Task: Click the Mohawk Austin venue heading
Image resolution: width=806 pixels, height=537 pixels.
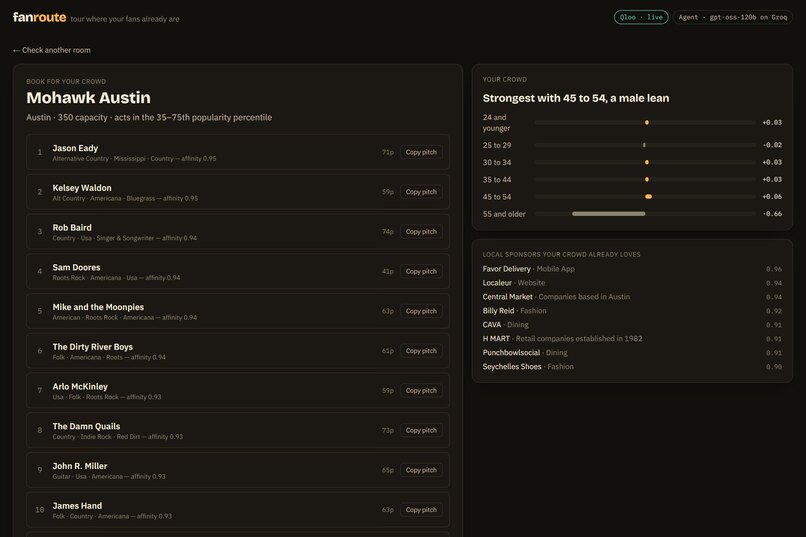Action: 88,98
